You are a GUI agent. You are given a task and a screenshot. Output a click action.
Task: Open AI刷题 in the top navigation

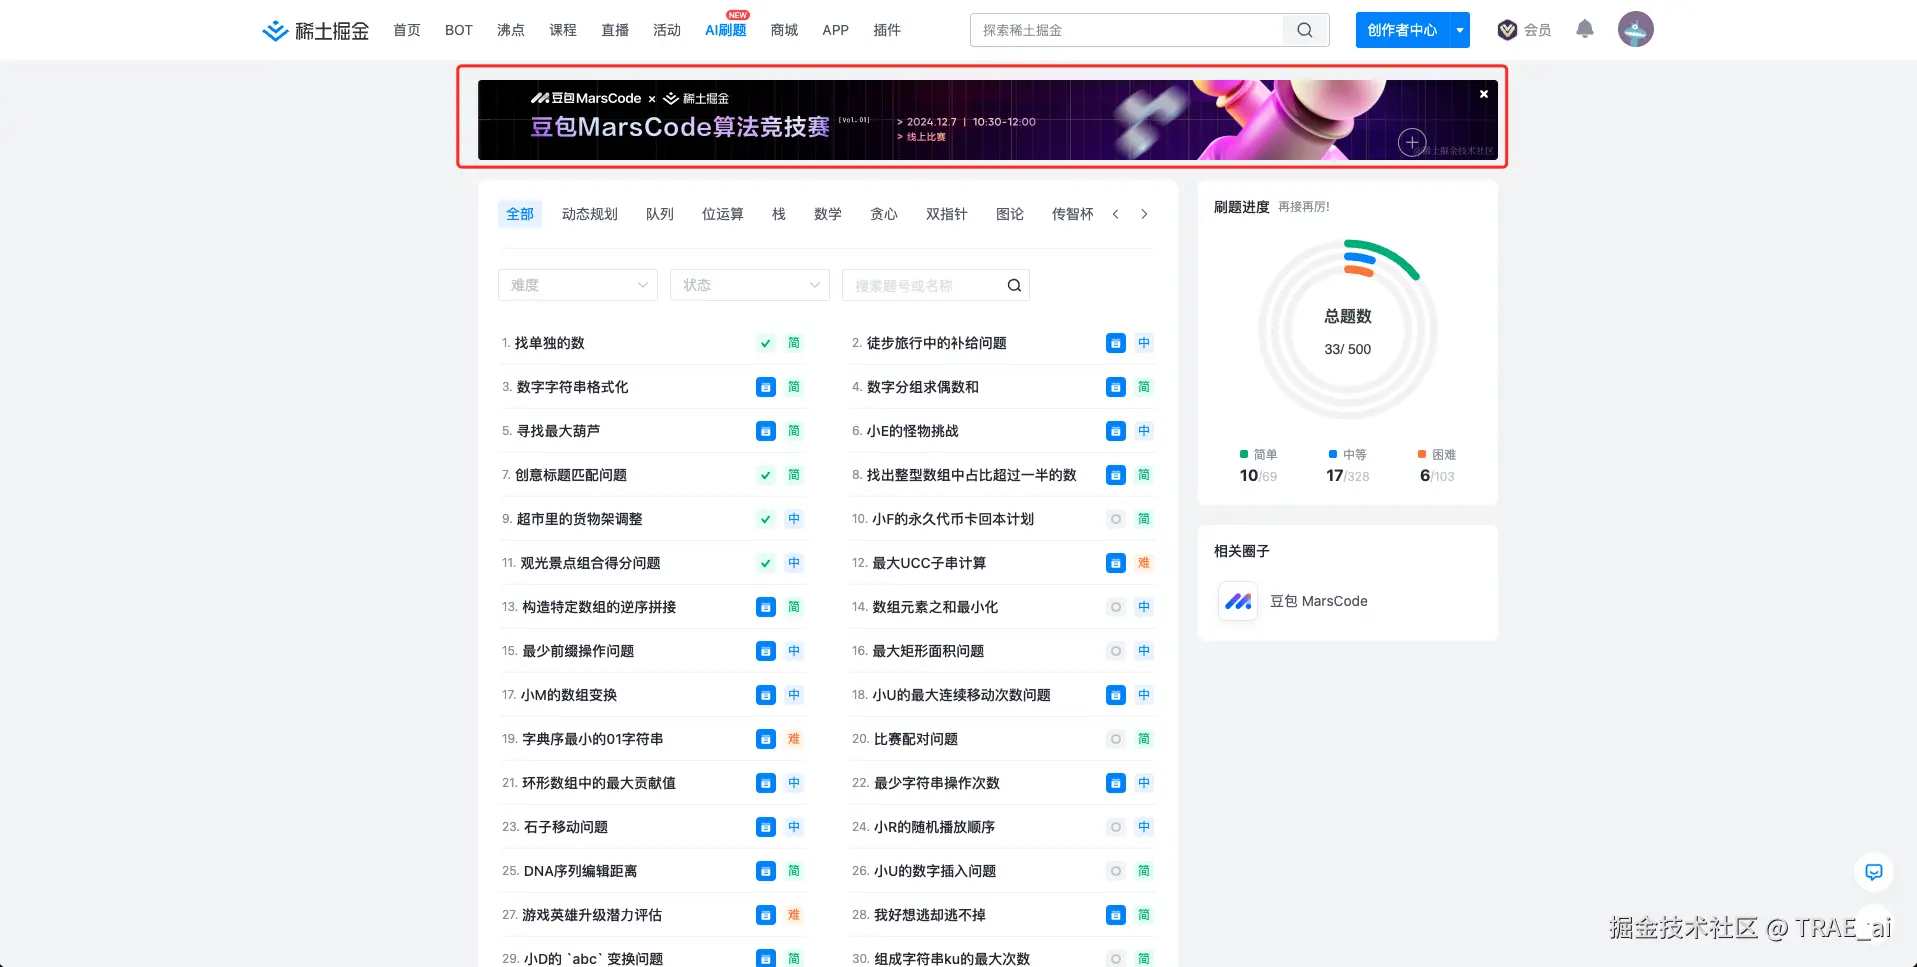coord(726,30)
